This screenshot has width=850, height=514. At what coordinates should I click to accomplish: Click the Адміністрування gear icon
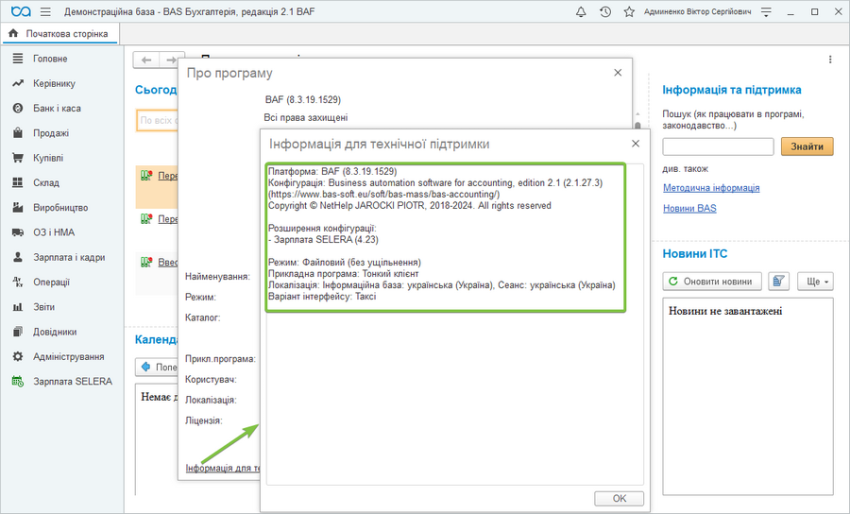[18, 357]
